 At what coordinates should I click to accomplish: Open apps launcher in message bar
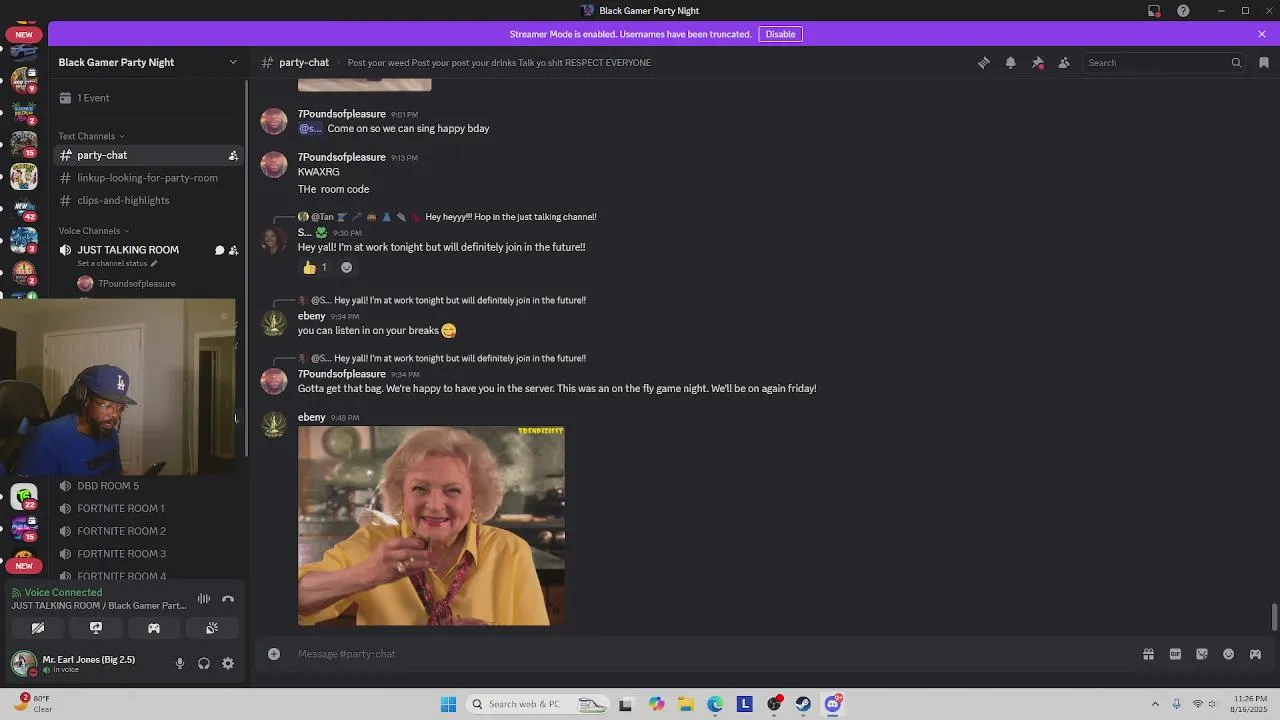(1255, 654)
